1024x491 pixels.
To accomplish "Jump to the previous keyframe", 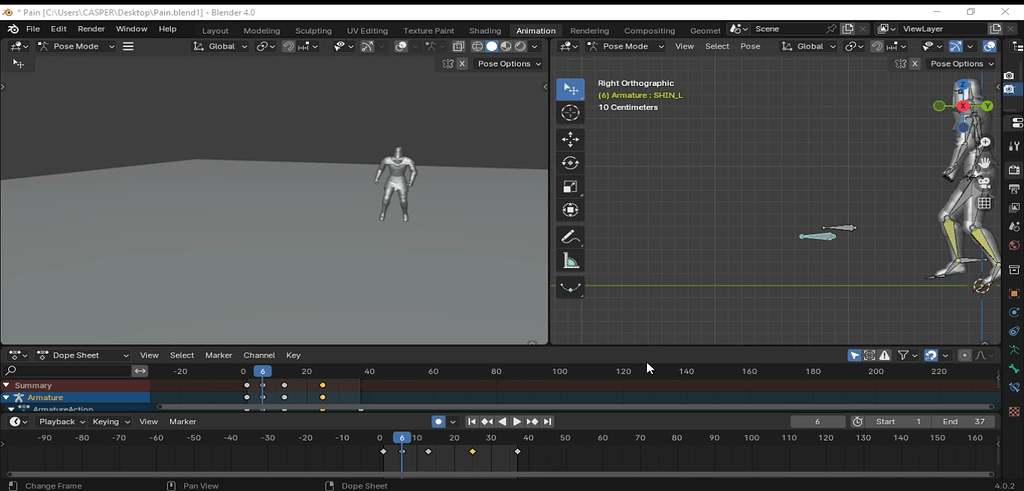I will [x=487, y=422].
